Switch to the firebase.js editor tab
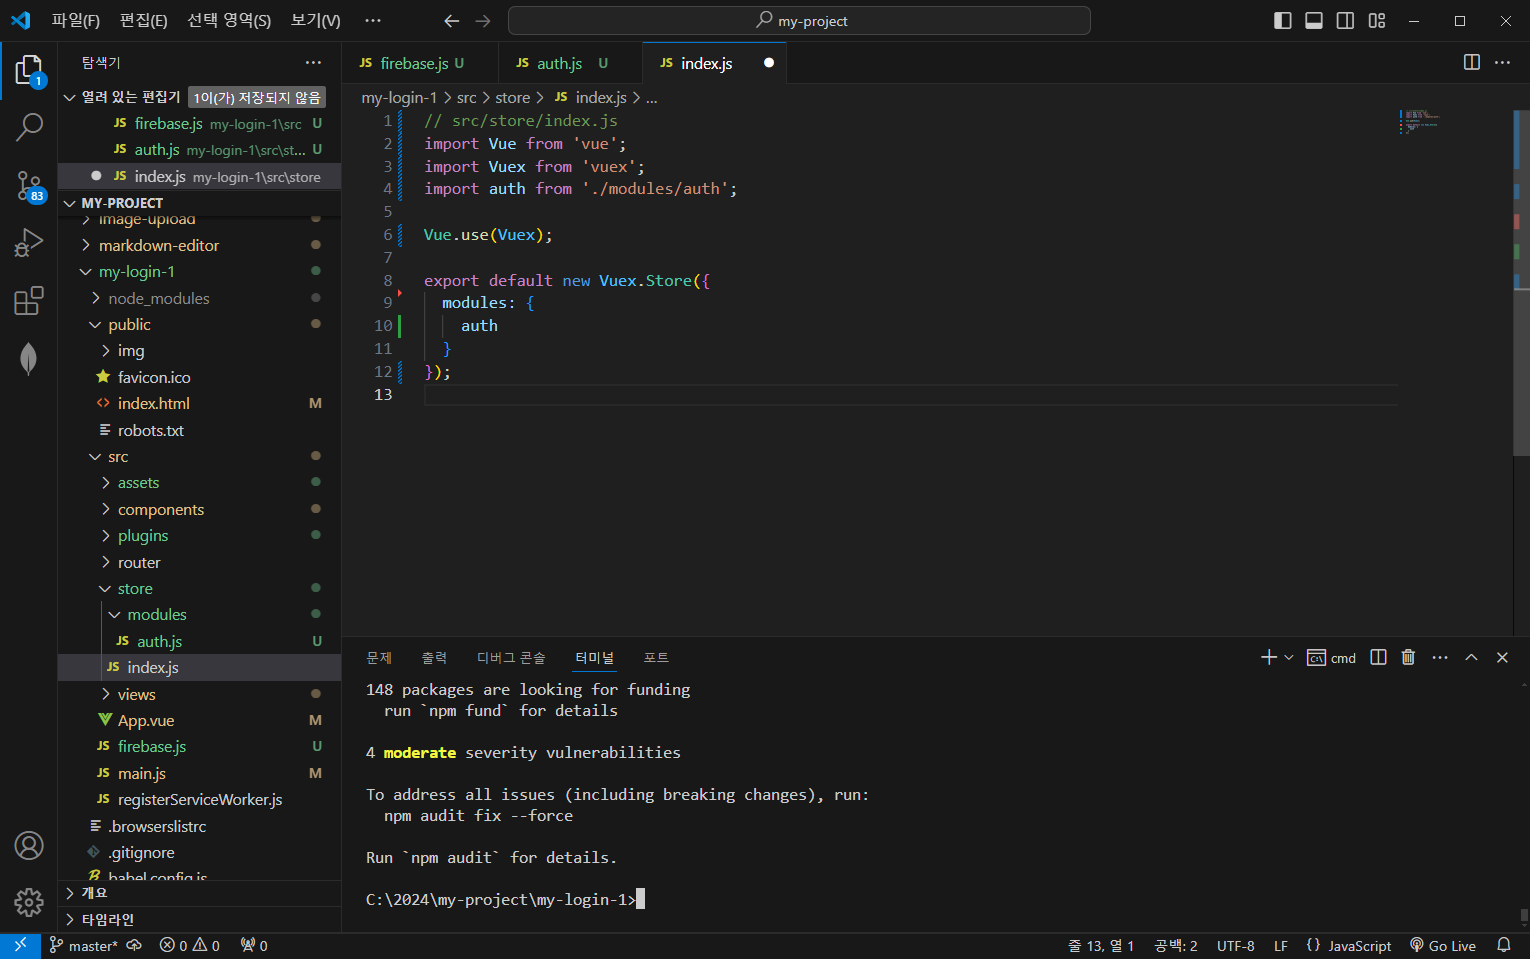 coord(420,63)
